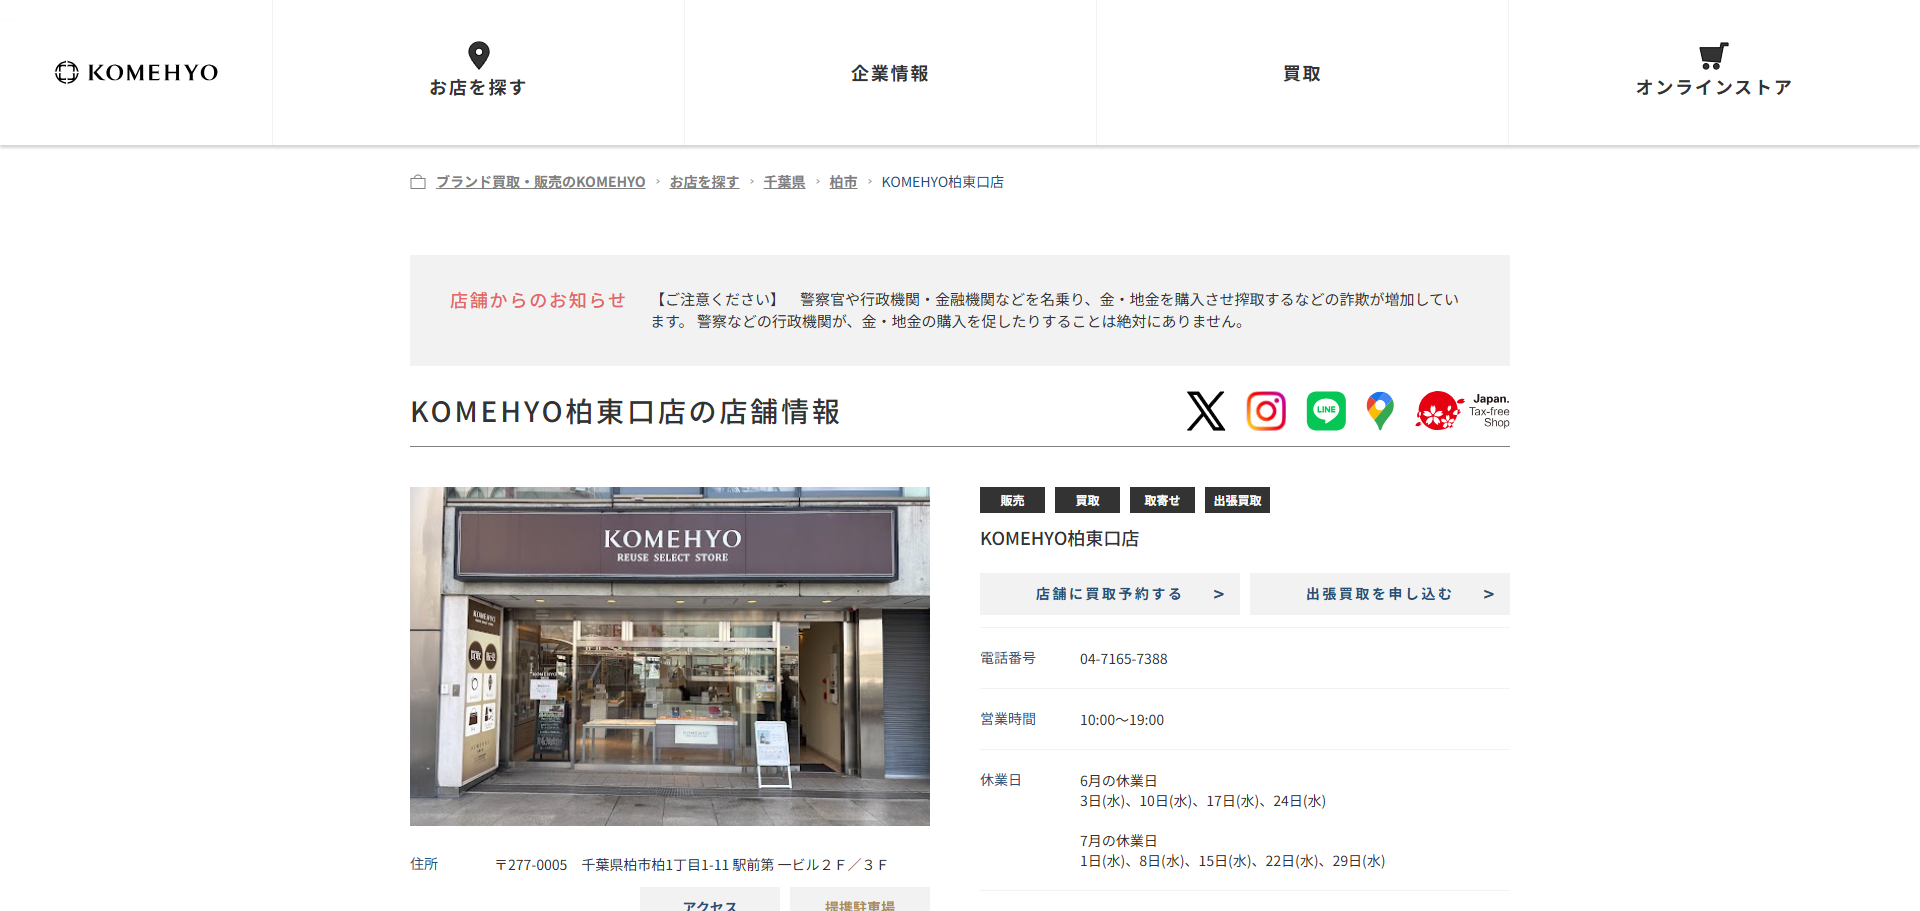Click the 買取 service tag above store name
Screen dimensions: 1920x911
pos(1087,500)
